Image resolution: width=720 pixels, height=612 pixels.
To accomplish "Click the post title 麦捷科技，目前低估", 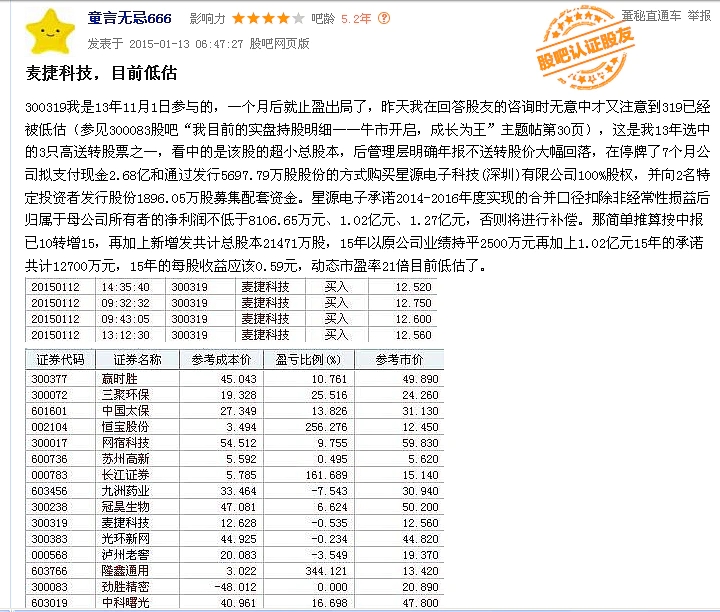I will coord(101,73).
